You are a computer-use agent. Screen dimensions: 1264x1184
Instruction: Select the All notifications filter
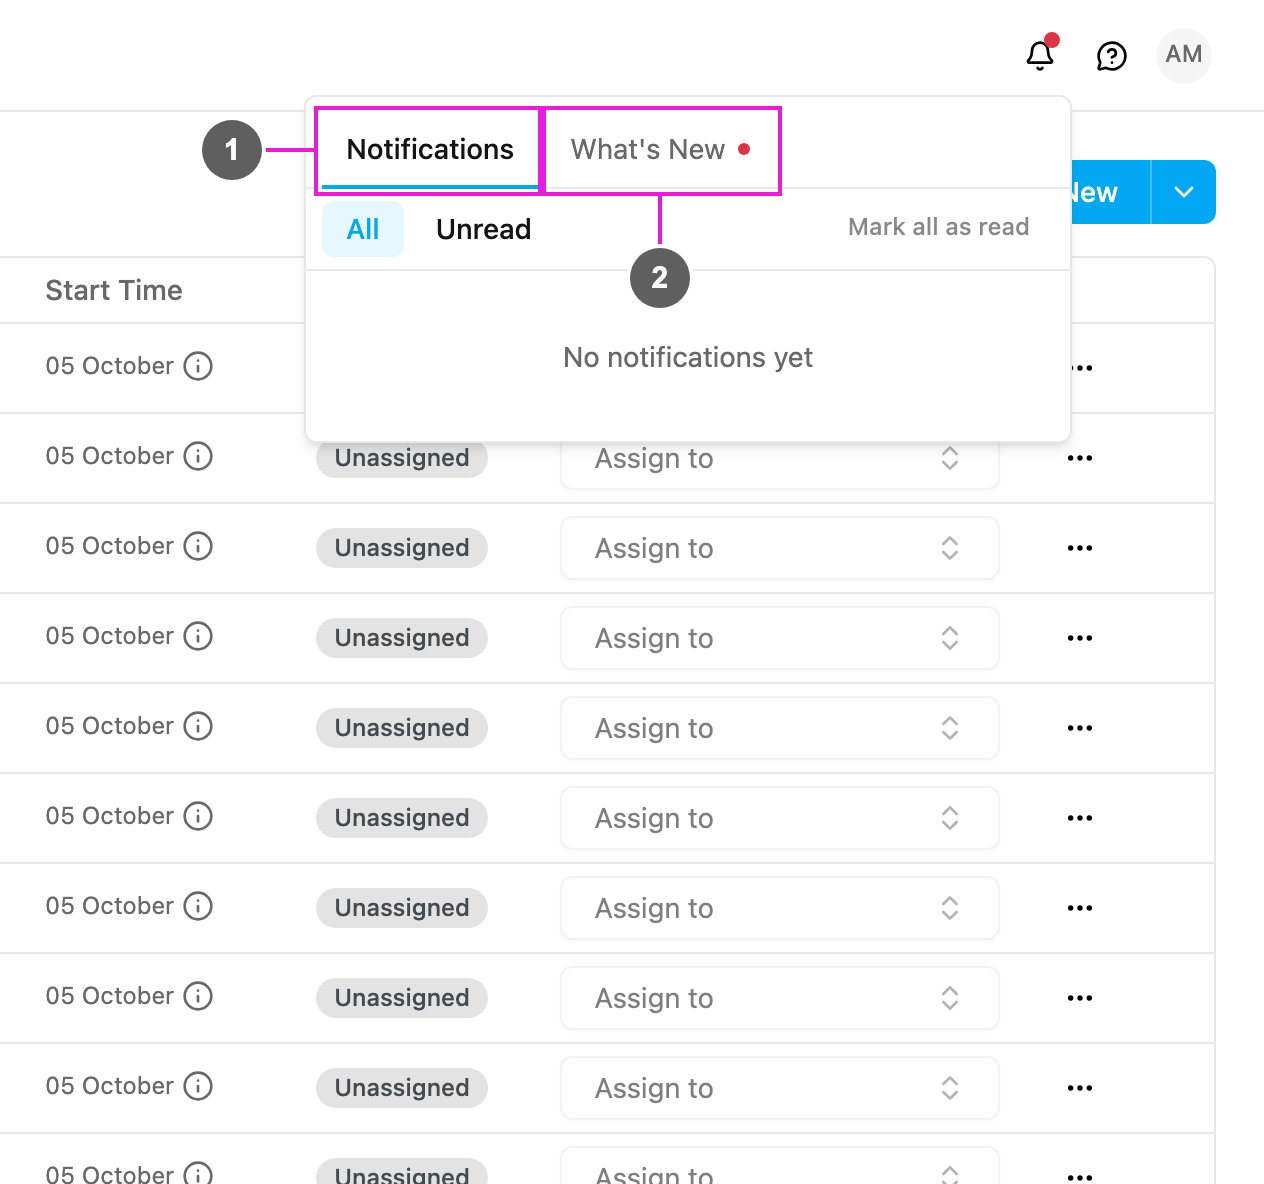(x=363, y=229)
